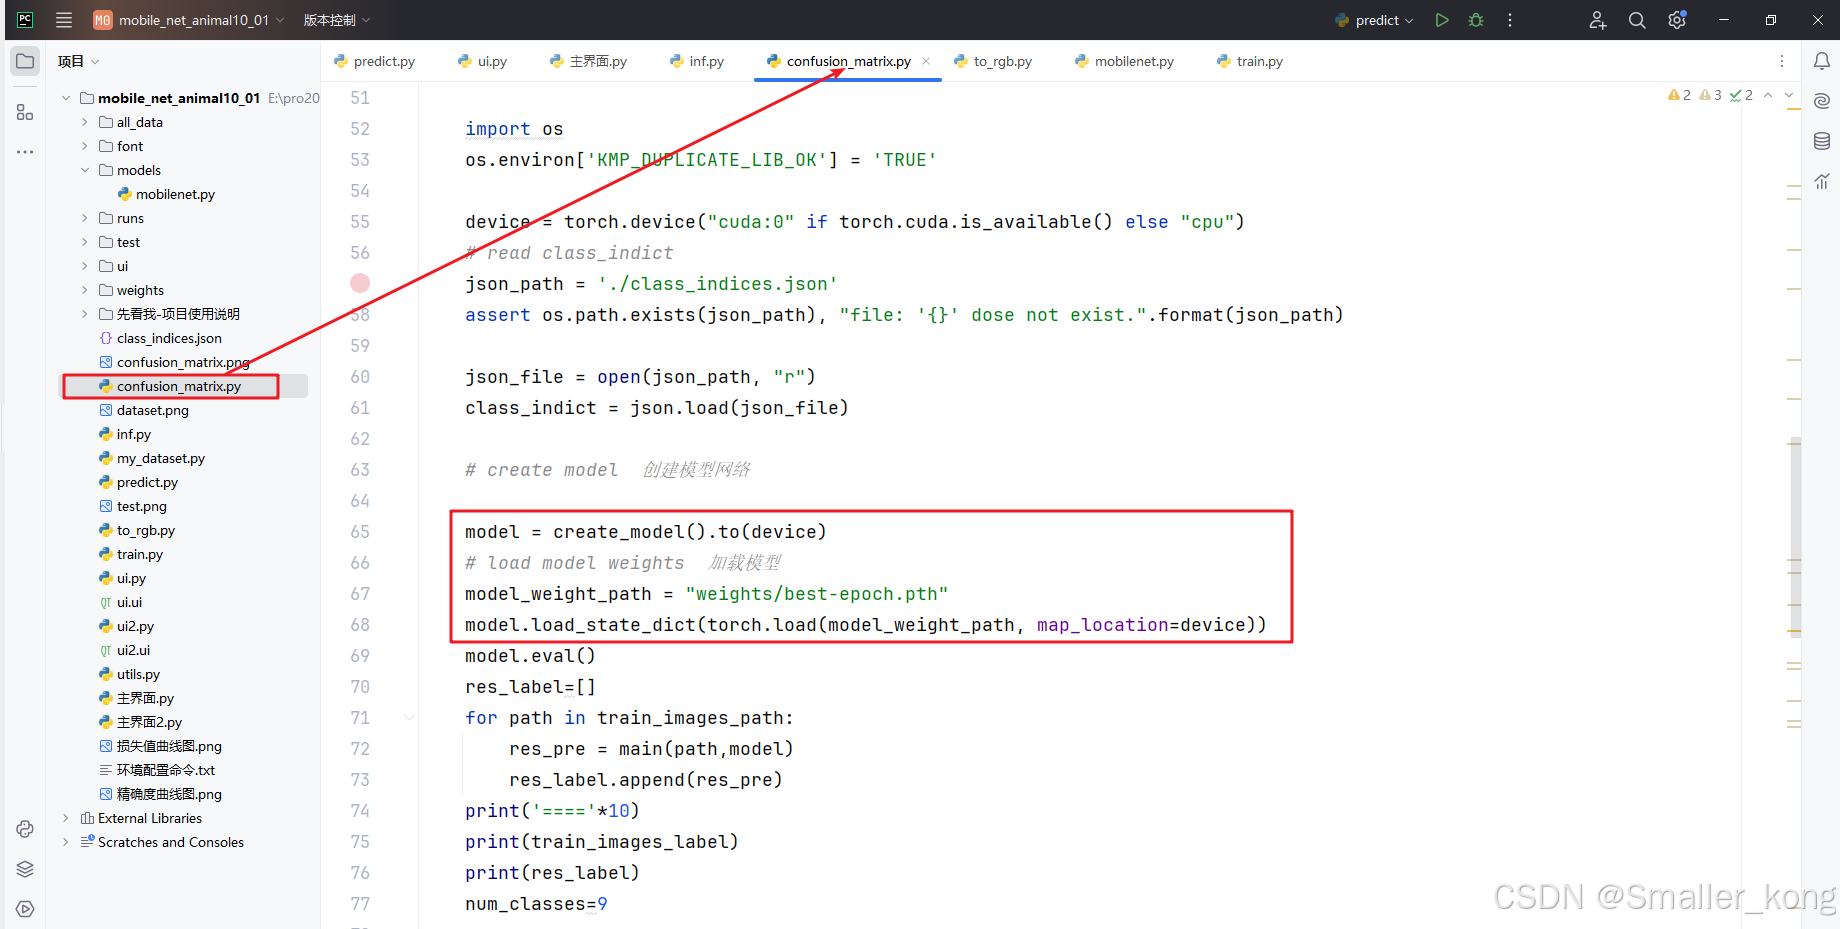Image resolution: width=1840 pixels, height=929 pixels.
Task: Close the confusion_matrix.py tab
Action: tap(926, 61)
